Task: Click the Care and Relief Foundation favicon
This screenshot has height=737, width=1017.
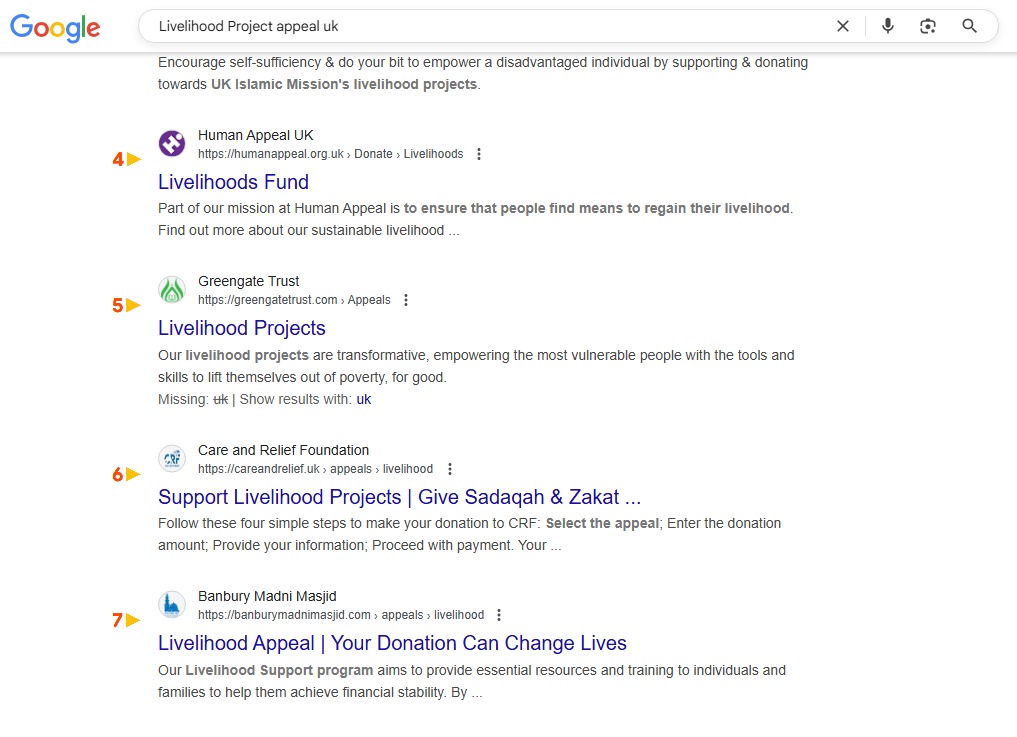Action: point(172,459)
